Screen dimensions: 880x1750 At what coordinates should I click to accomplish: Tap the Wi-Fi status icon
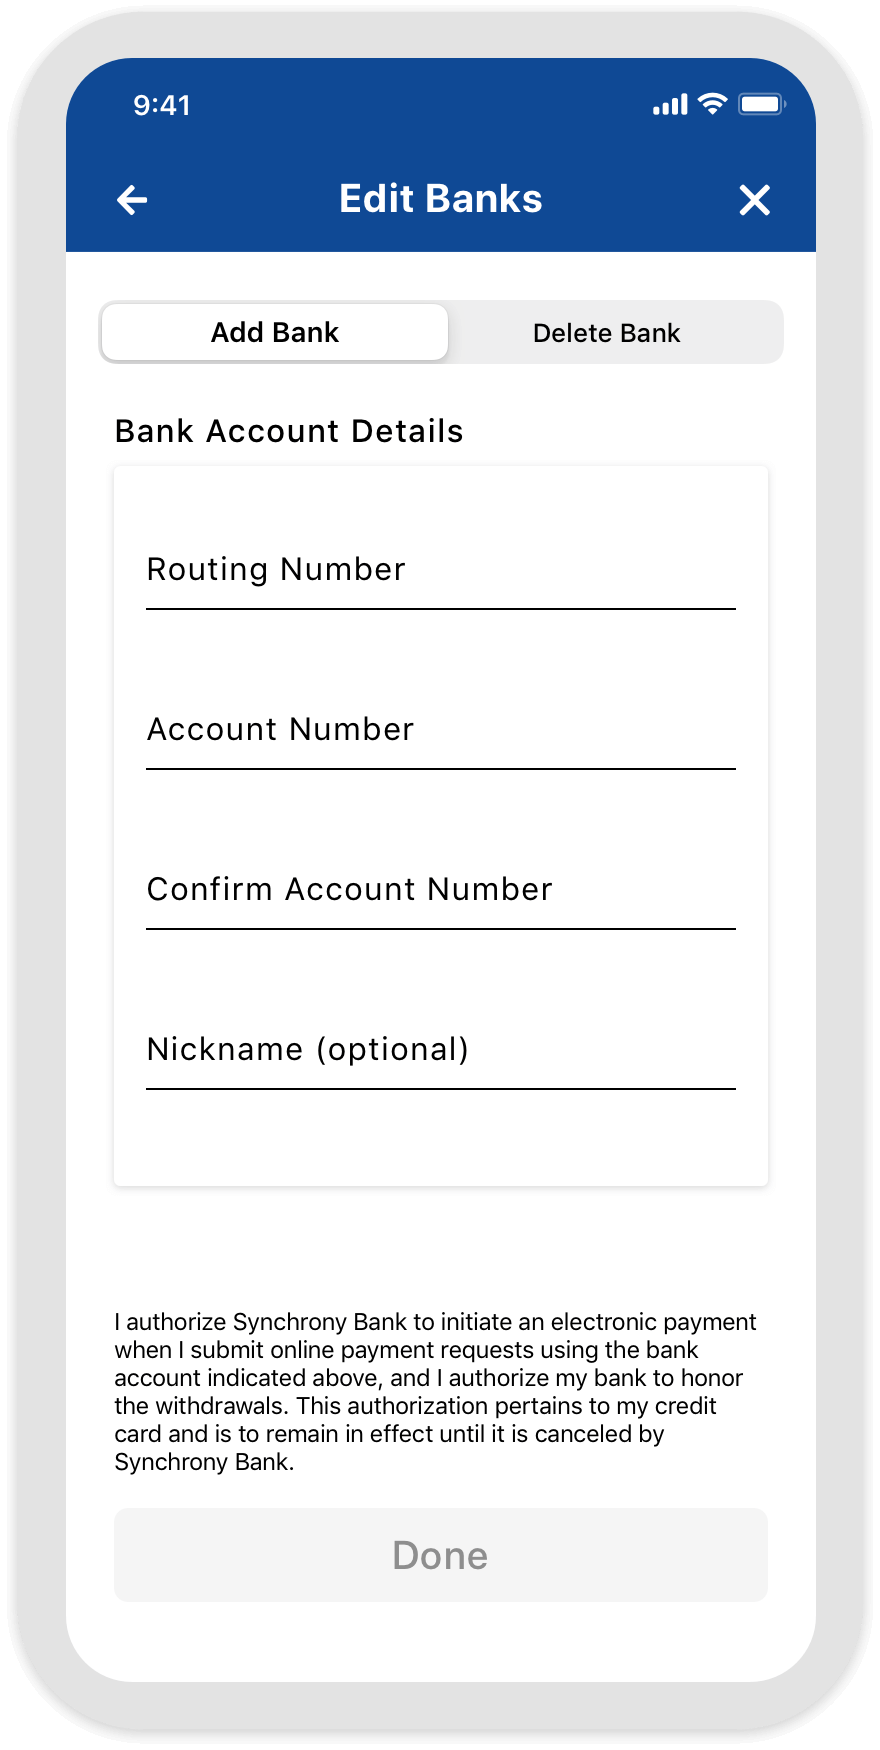712,104
